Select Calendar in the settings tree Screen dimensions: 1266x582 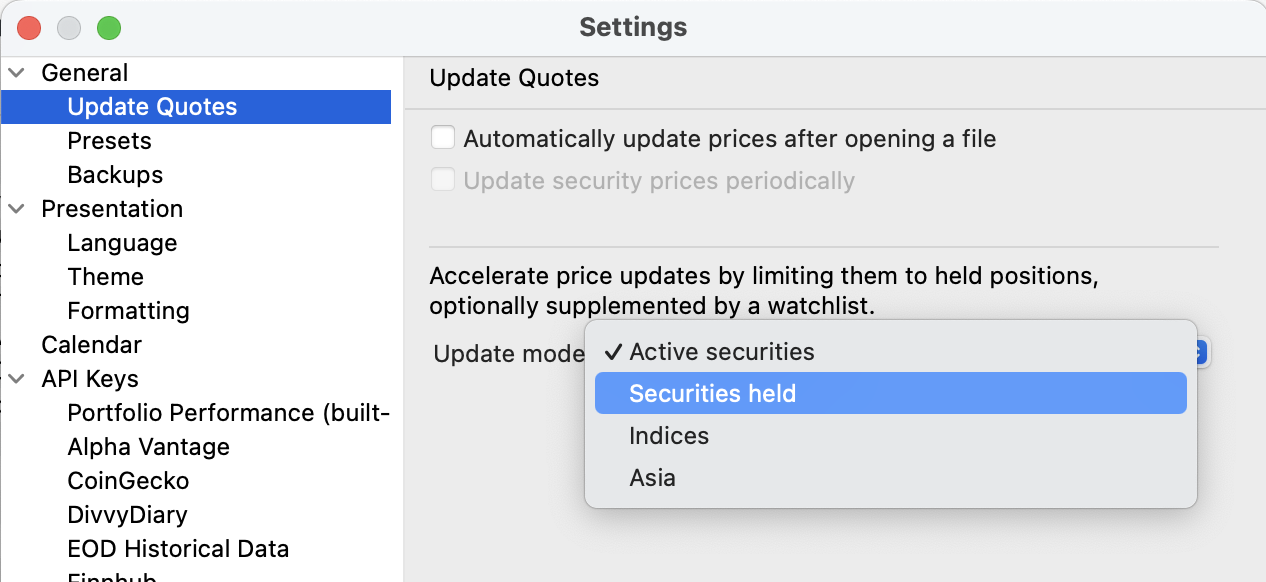91,345
